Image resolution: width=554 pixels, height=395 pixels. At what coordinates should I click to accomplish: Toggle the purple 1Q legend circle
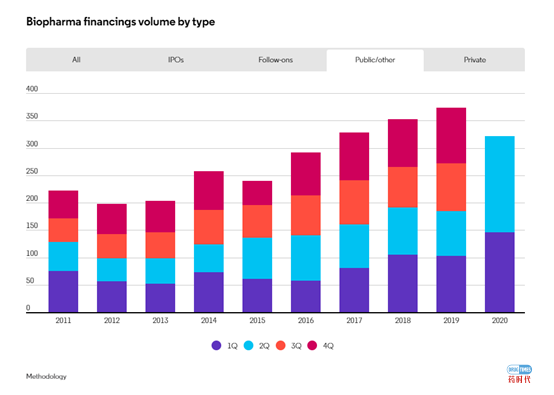pyautogui.click(x=216, y=345)
